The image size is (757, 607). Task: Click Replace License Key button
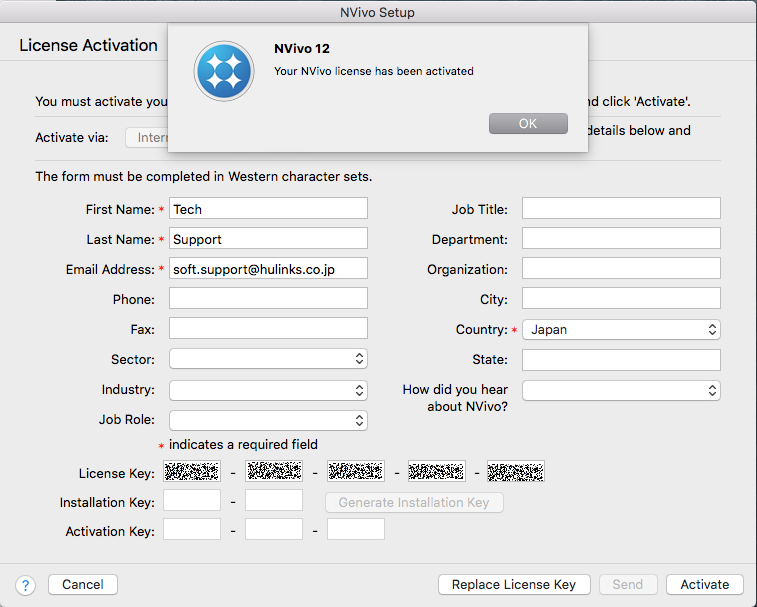point(514,584)
